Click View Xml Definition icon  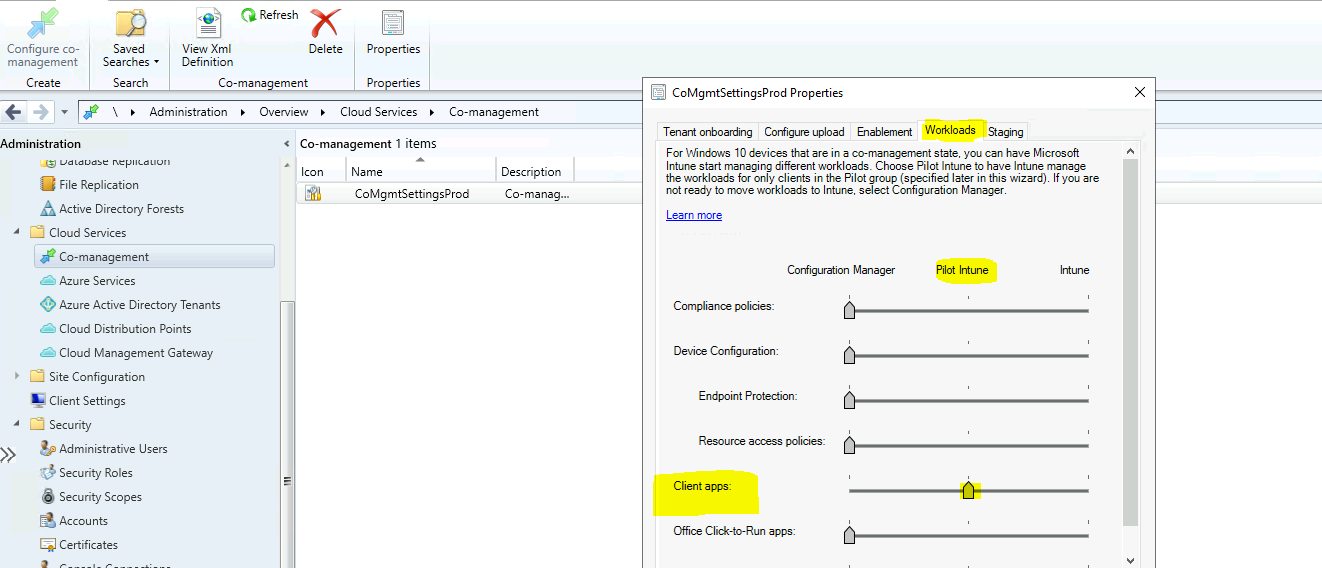208,23
